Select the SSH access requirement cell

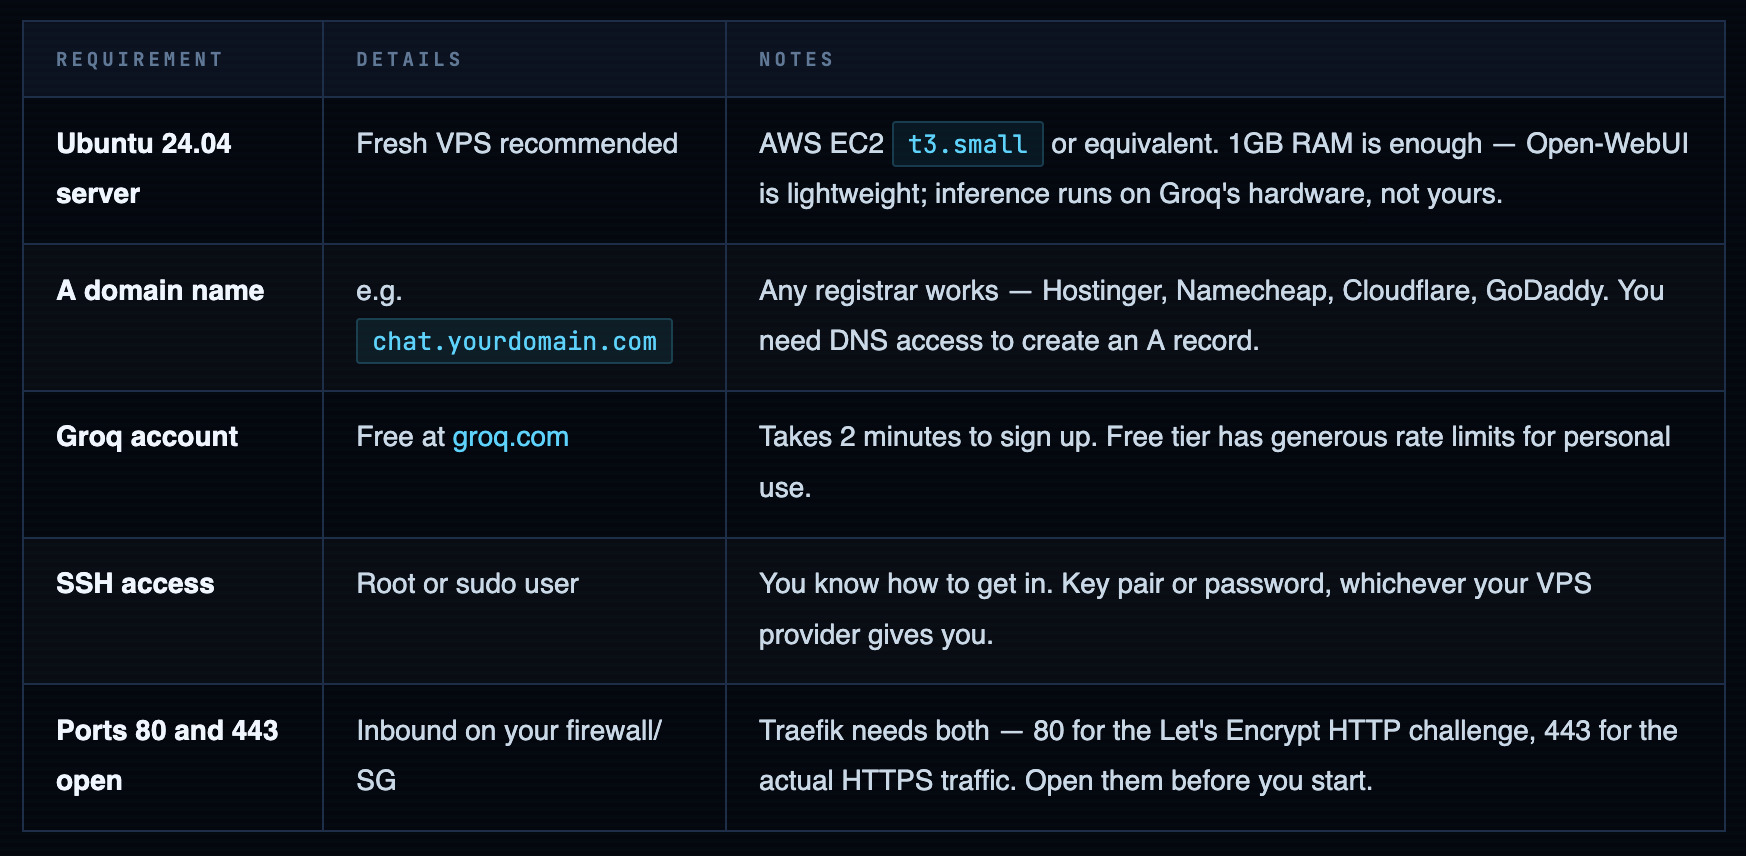pyautogui.click(x=135, y=584)
